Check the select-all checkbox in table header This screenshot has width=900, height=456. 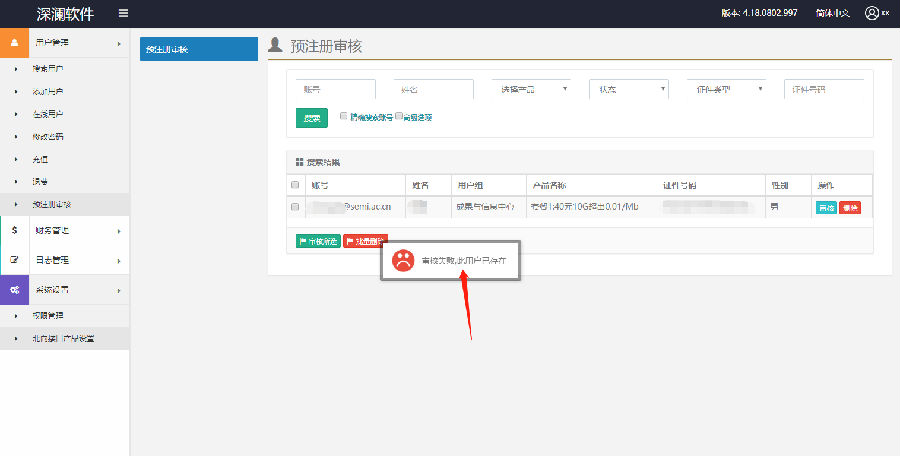(x=295, y=185)
